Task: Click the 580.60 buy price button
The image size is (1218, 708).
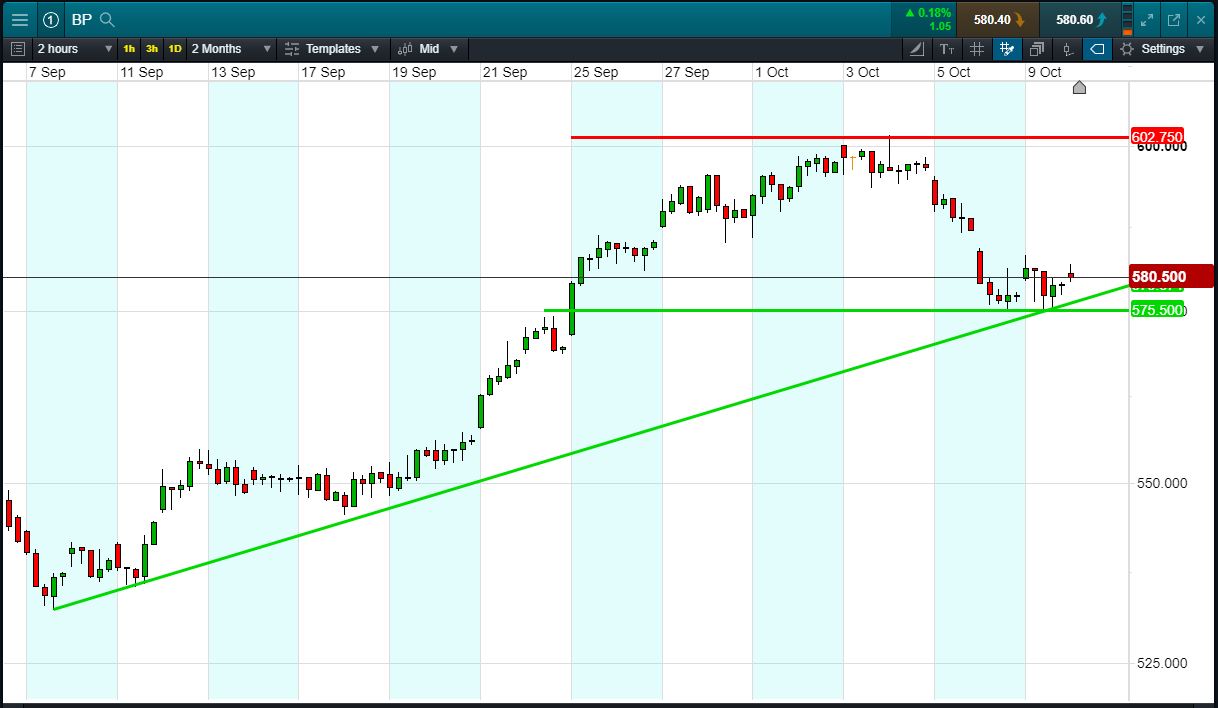Action: (x=1080, y=19)
